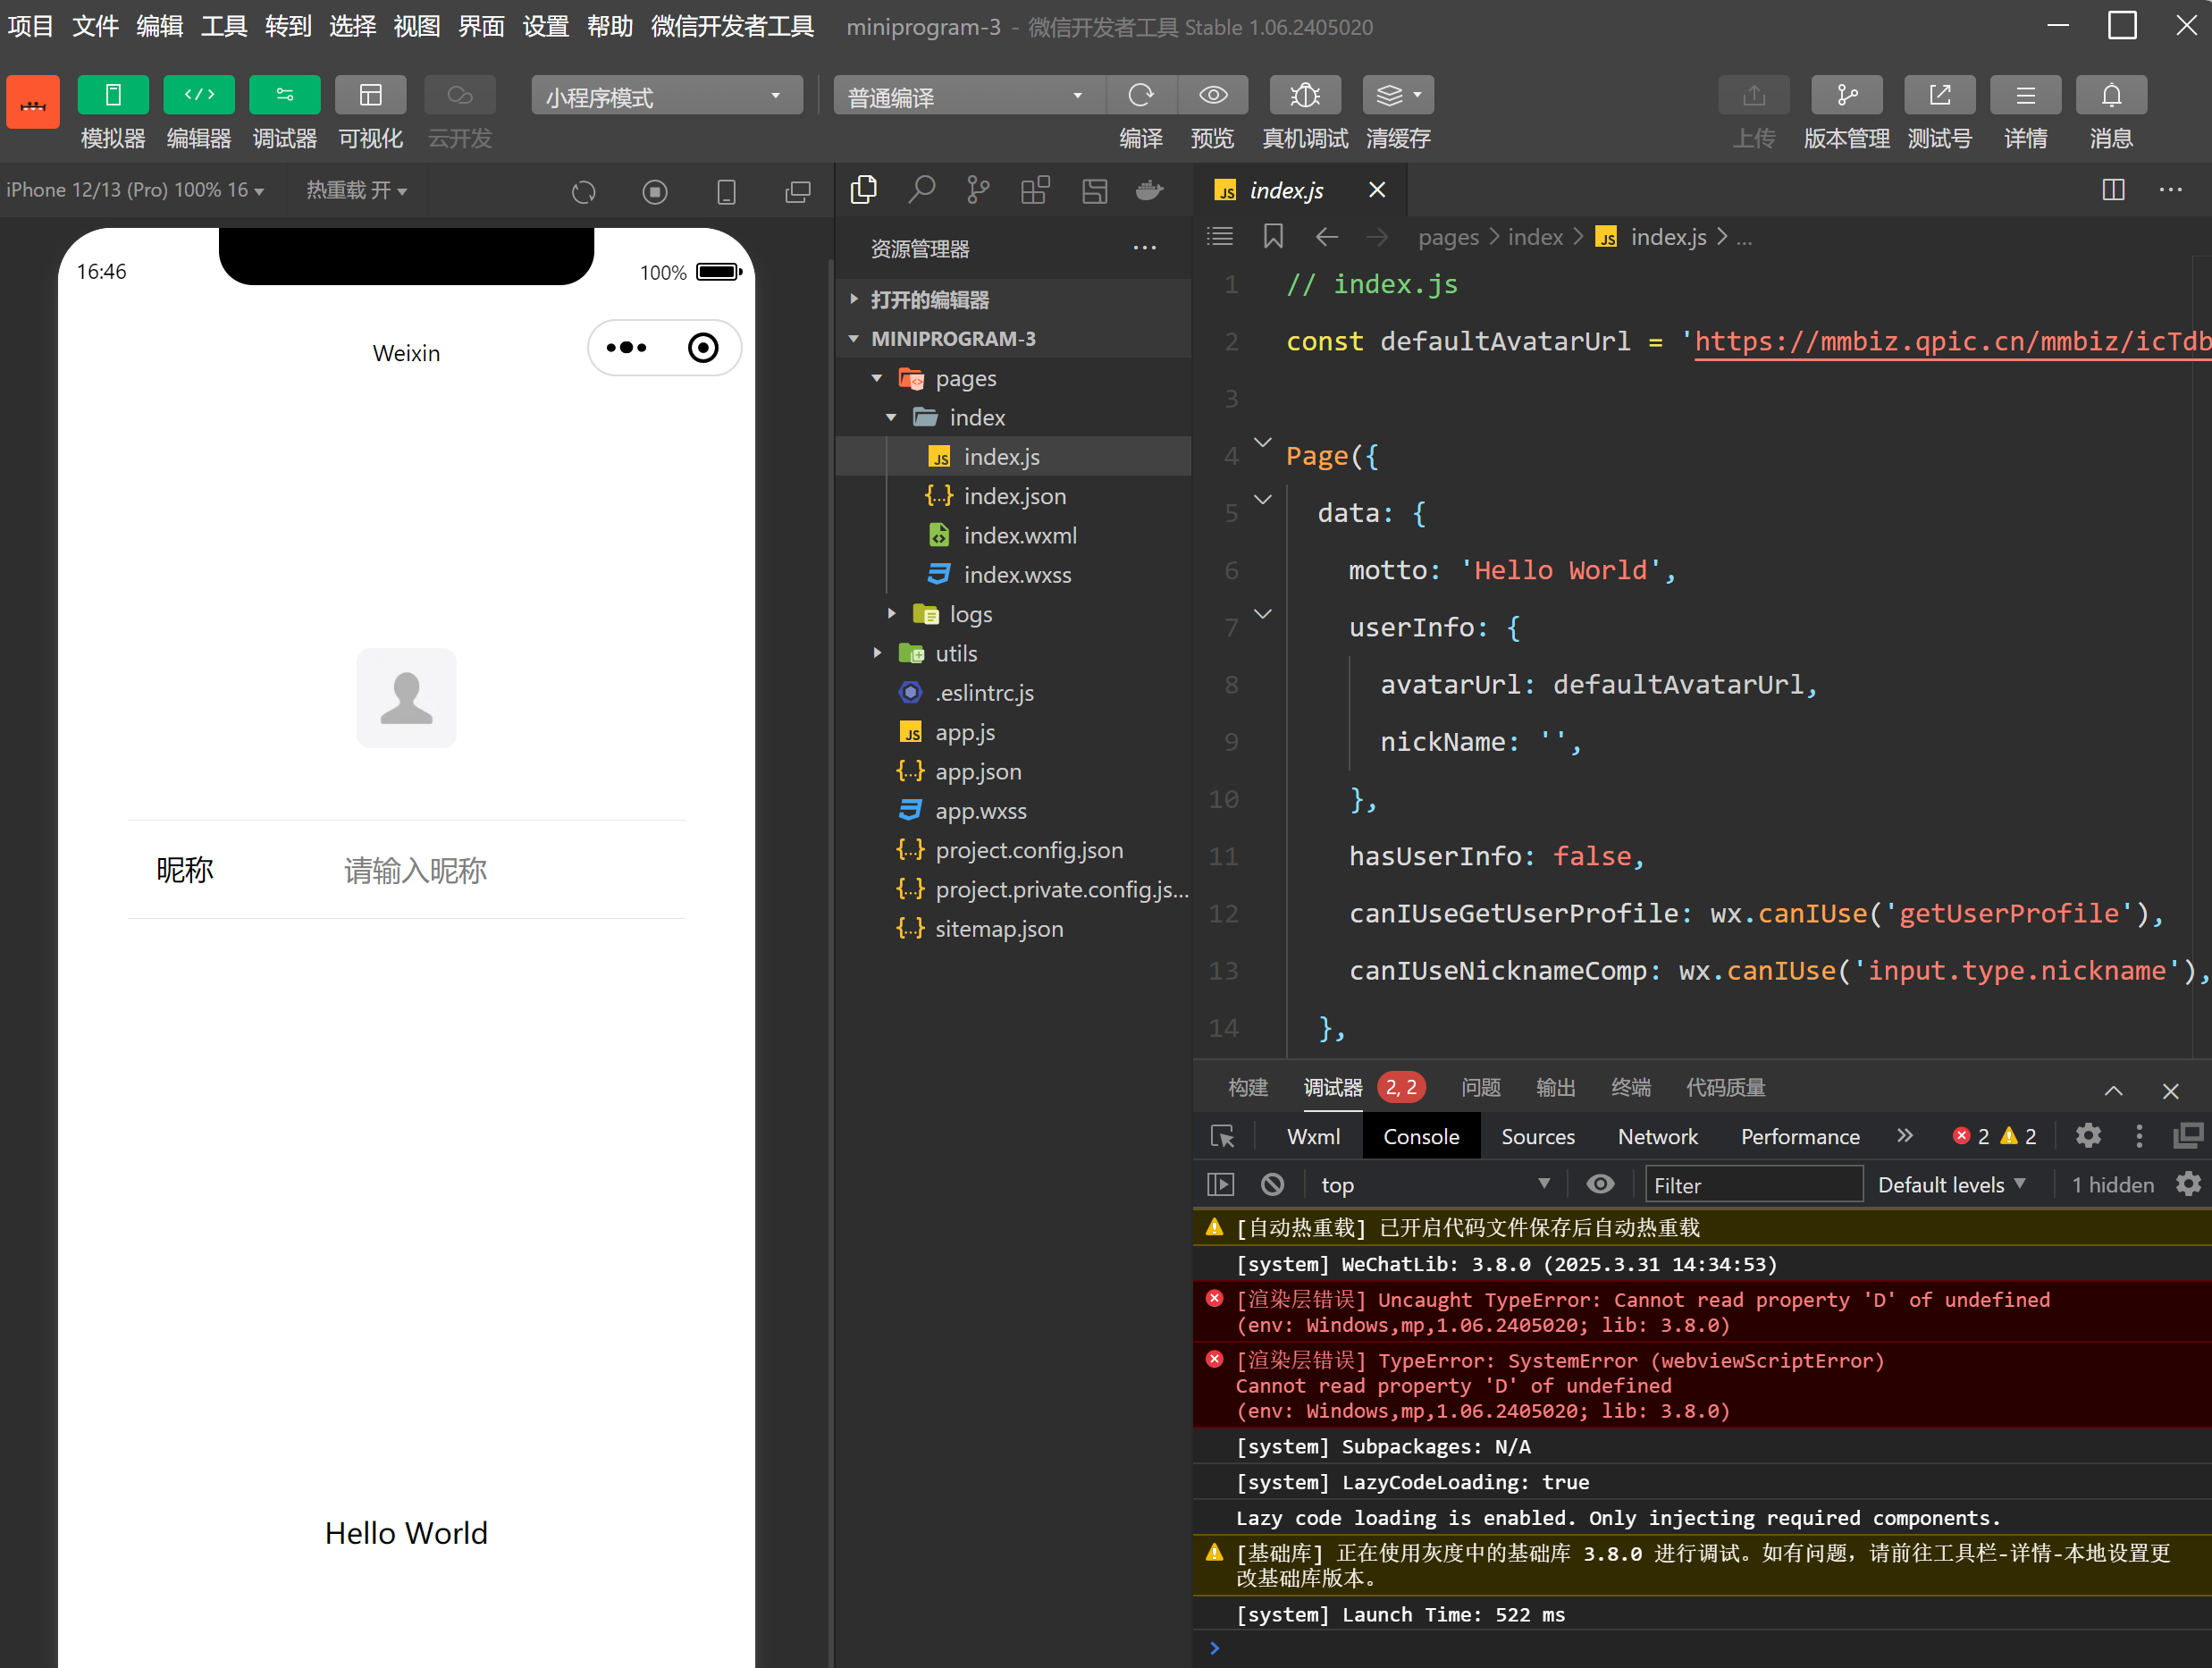Start real device debugging (真机调试)
The width and height of the screenshot is (2212, 1668).
[1305, 95]
